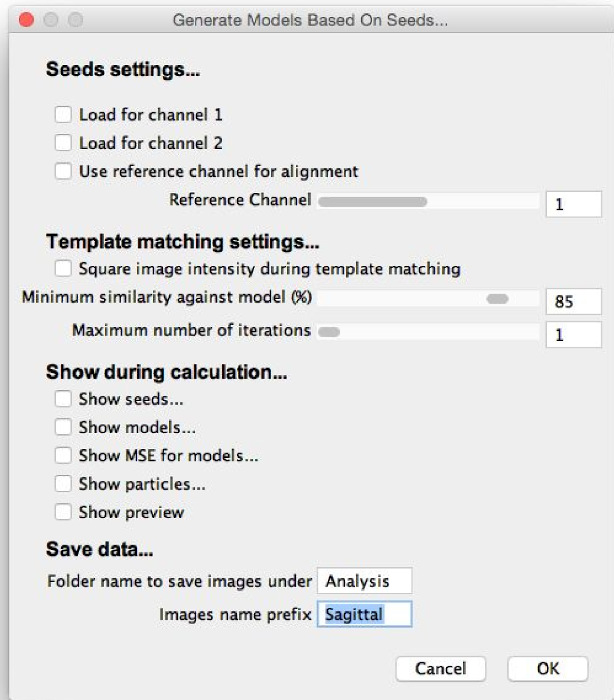Close the dialog with red window button

tap(27, 19)
